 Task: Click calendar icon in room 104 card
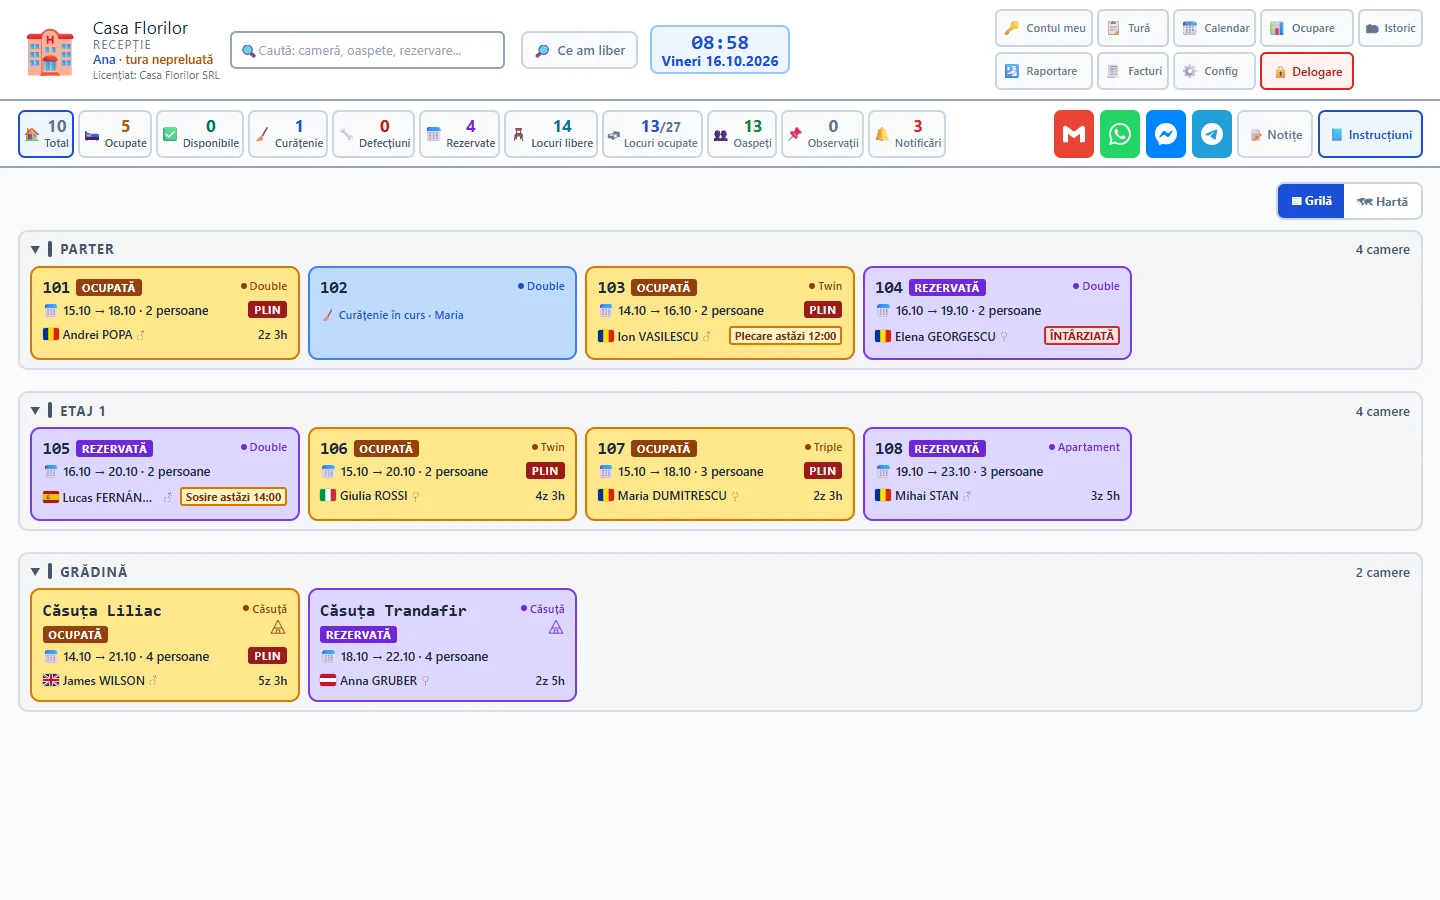pos(883,311)
